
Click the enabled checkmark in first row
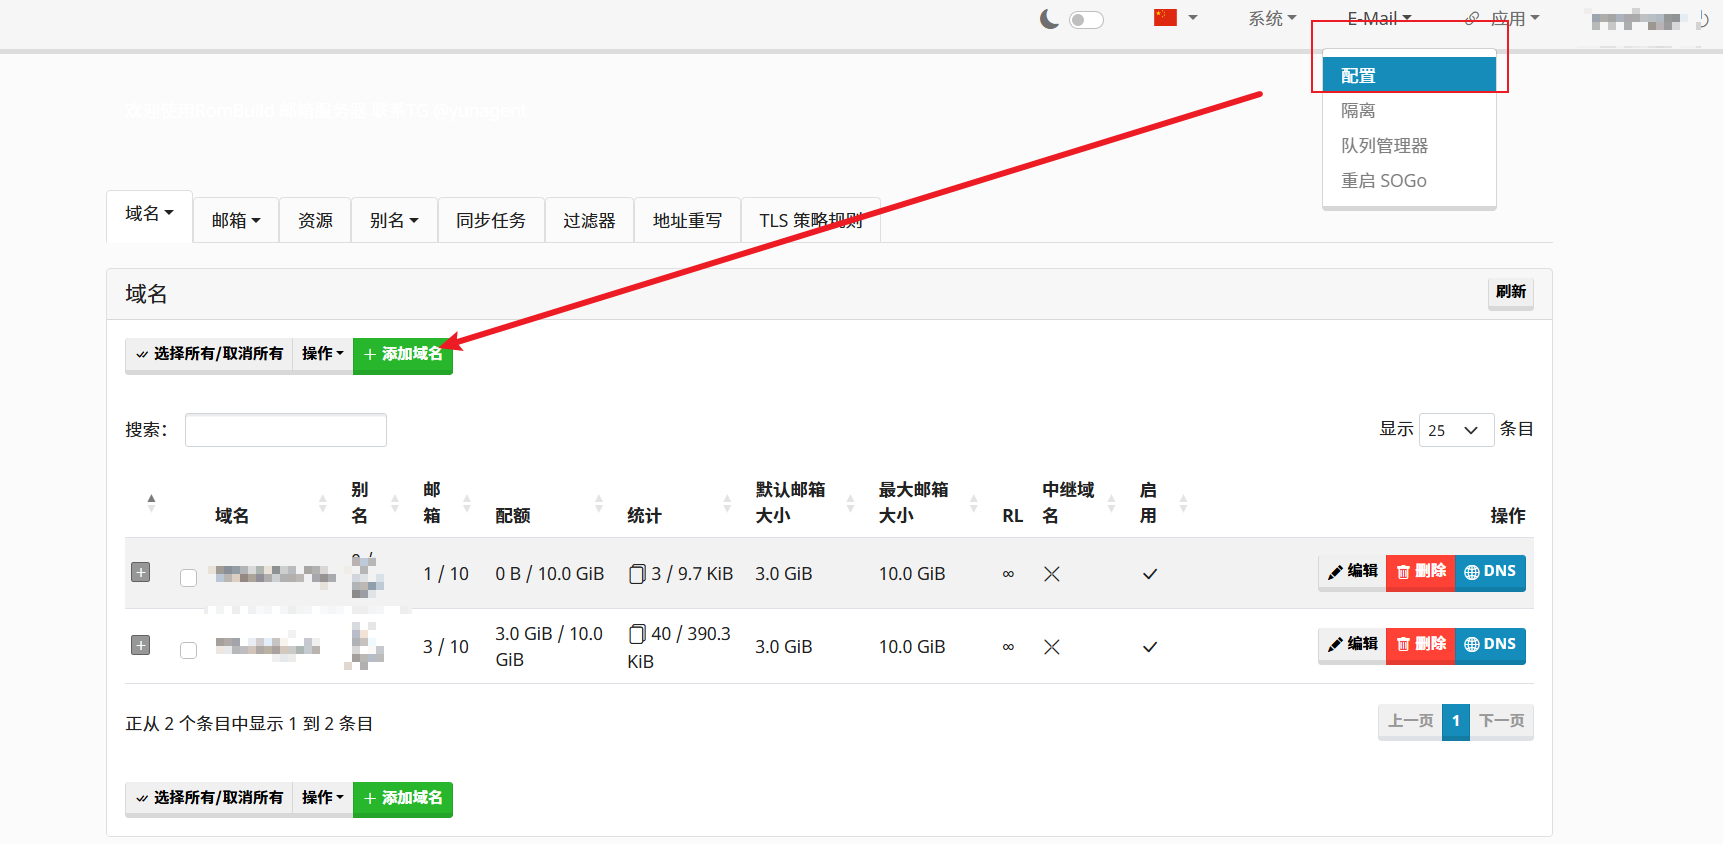[x=1150, y=574]
